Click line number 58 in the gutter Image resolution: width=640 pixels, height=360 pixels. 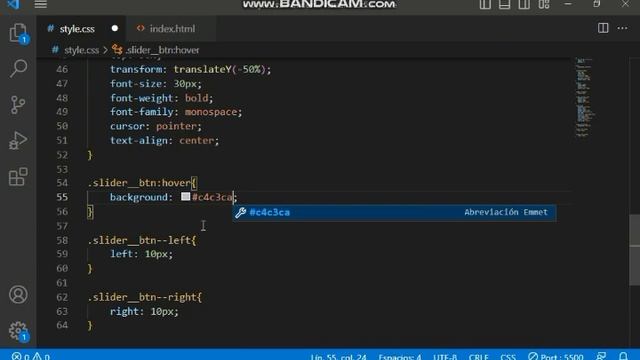tap(62, 240)
